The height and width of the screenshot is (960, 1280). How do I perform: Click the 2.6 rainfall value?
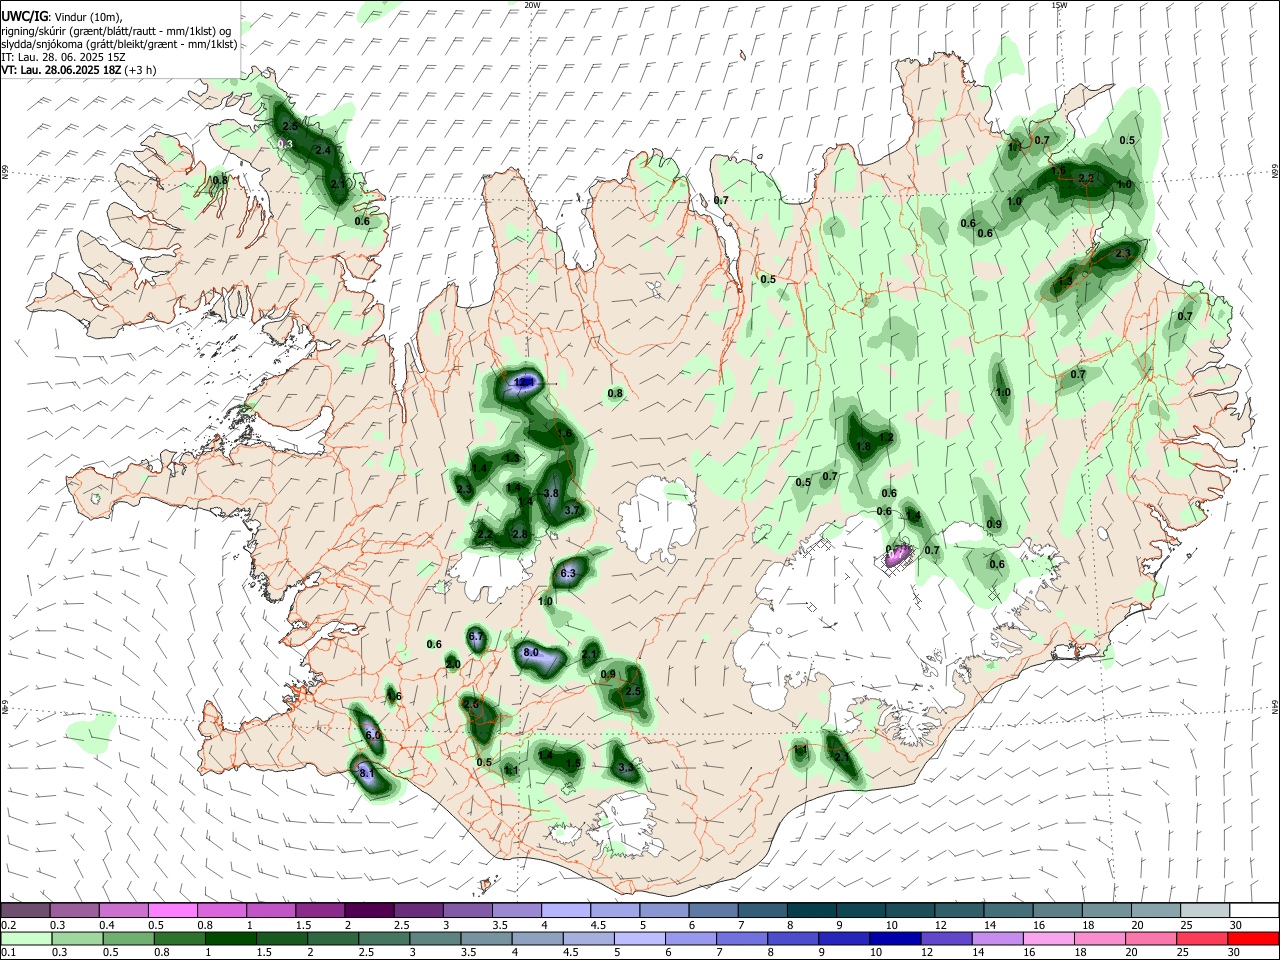(x=473, y=705)
